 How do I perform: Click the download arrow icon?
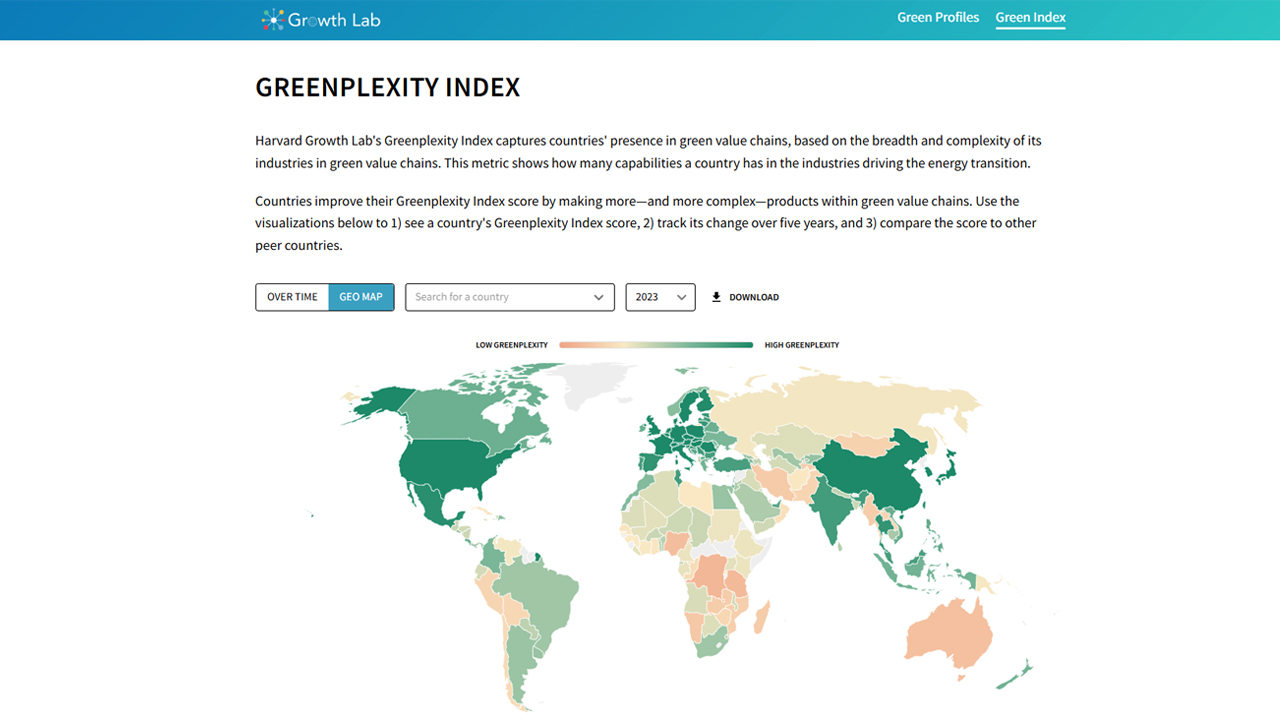716,297
